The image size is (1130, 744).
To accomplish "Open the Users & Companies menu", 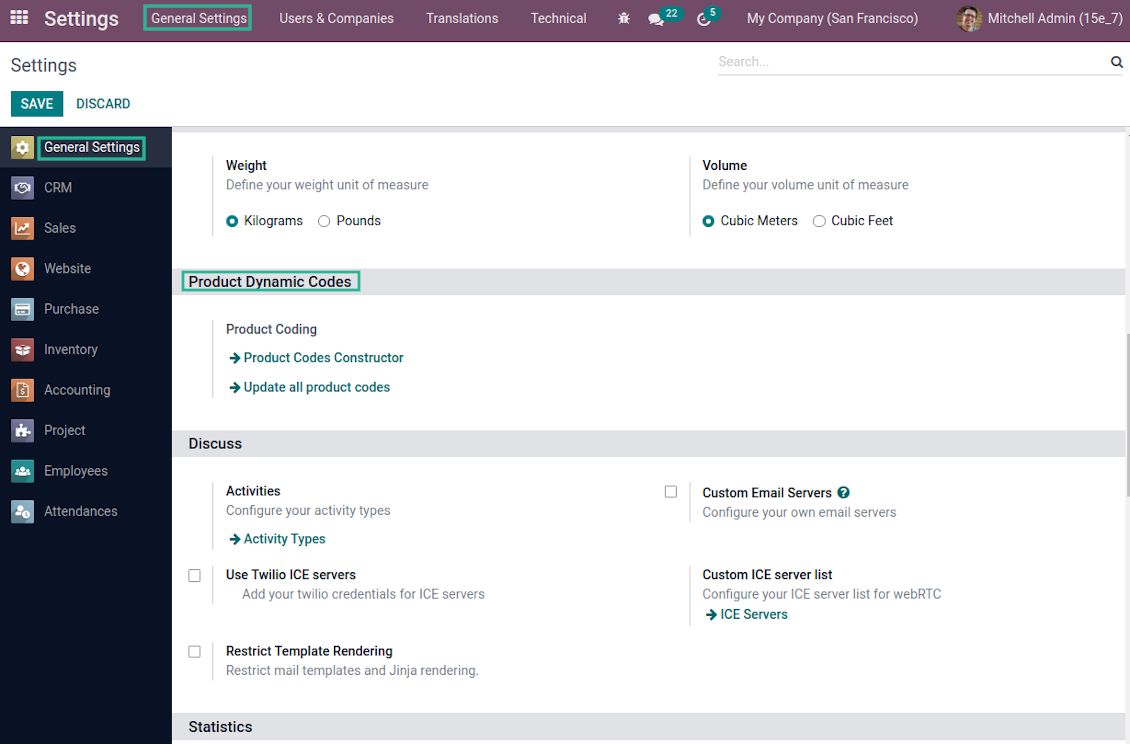I will pos(336,19).
